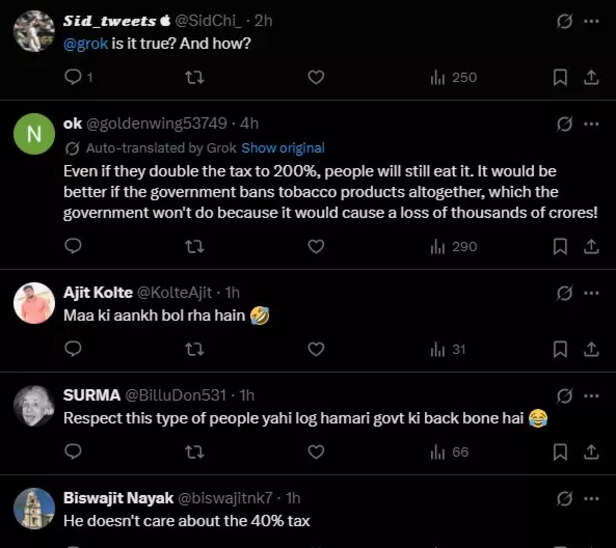View analytics of SURMA's 66-view post
Image resolution: width=616 pixels, height=548 pixels.
(x=448, y=452)
